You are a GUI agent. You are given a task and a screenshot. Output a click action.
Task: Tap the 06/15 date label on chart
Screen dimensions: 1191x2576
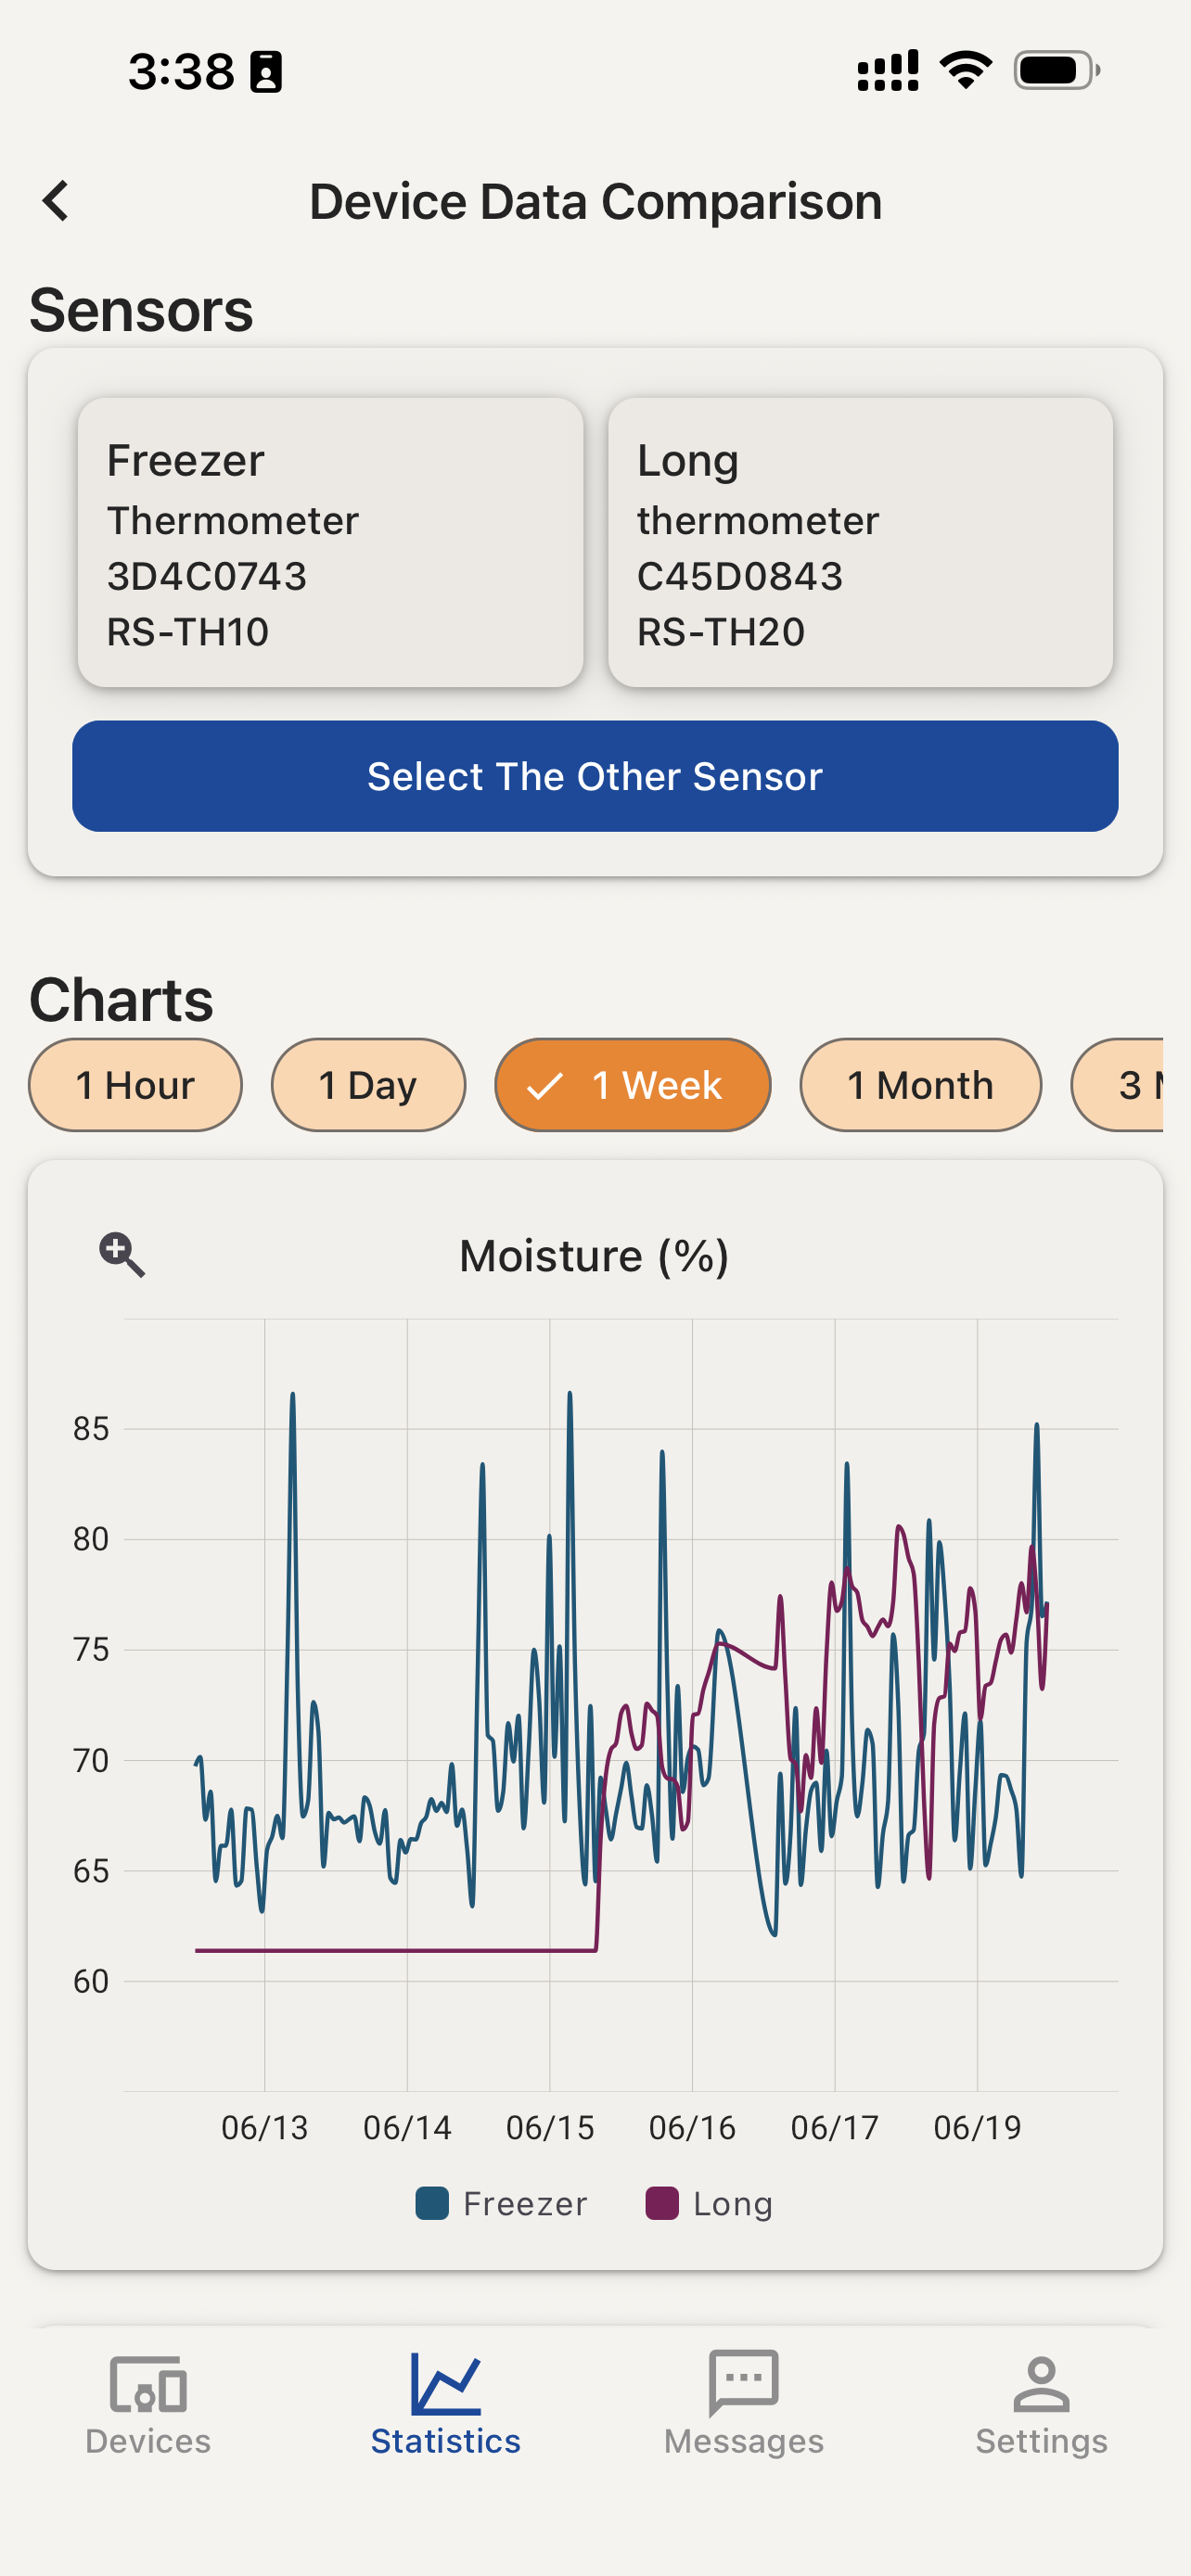pos(550,2127)
